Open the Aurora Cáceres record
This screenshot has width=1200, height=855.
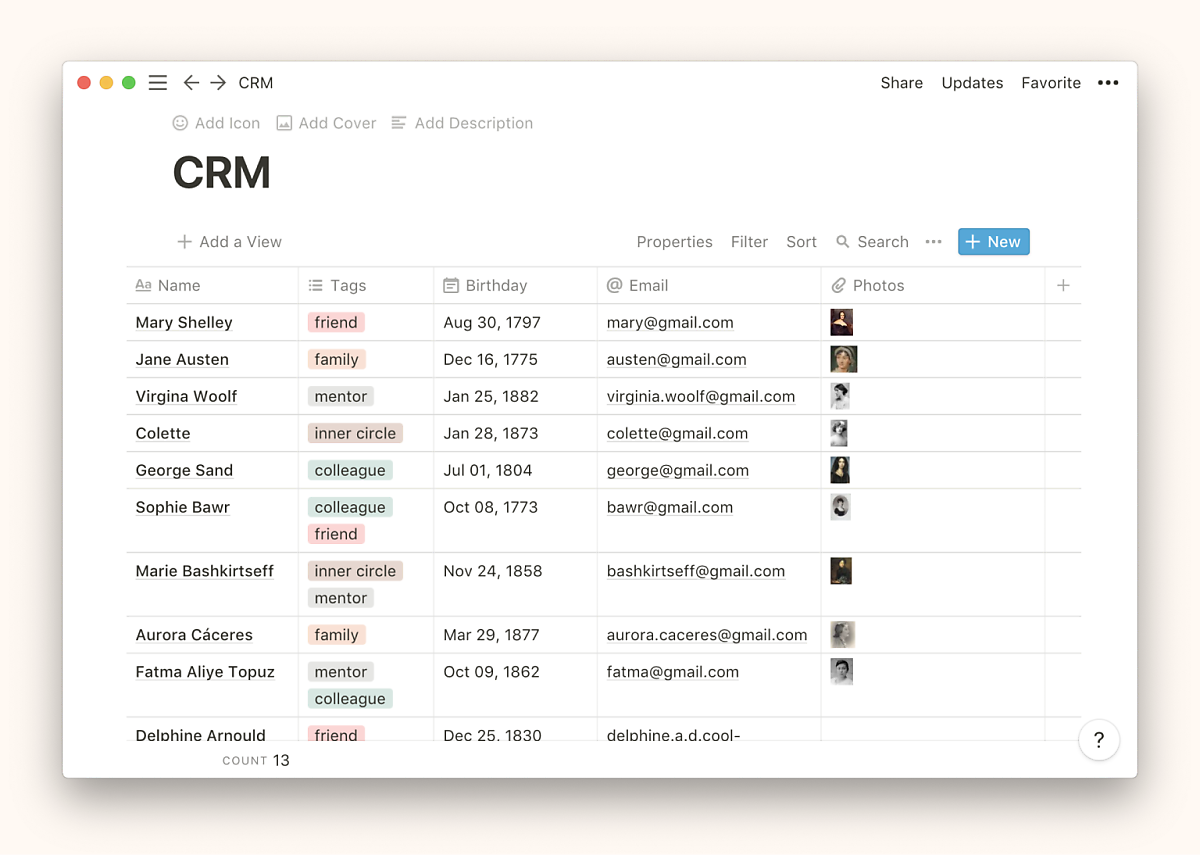pos(194,635)
